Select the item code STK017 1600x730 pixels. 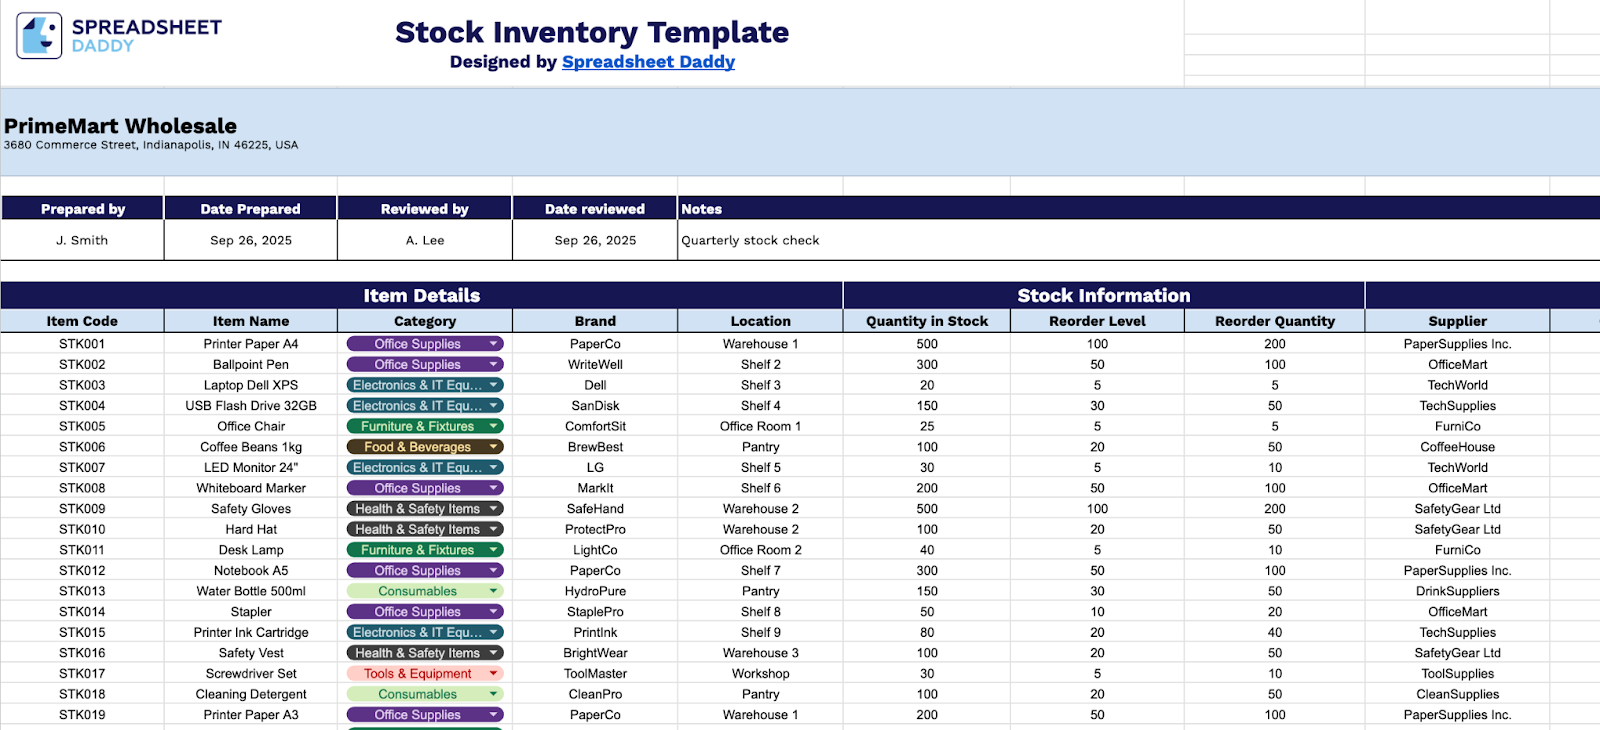tap(82, 673)
